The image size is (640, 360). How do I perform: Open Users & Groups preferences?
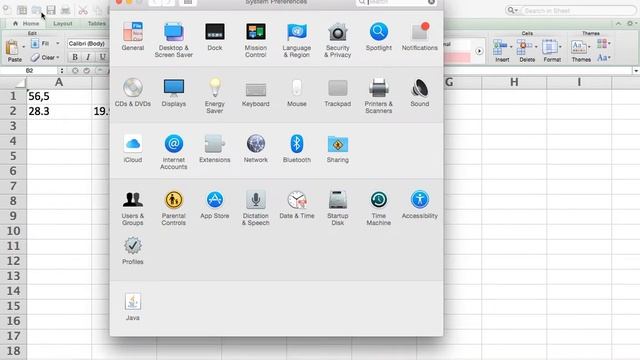(133, 208)
